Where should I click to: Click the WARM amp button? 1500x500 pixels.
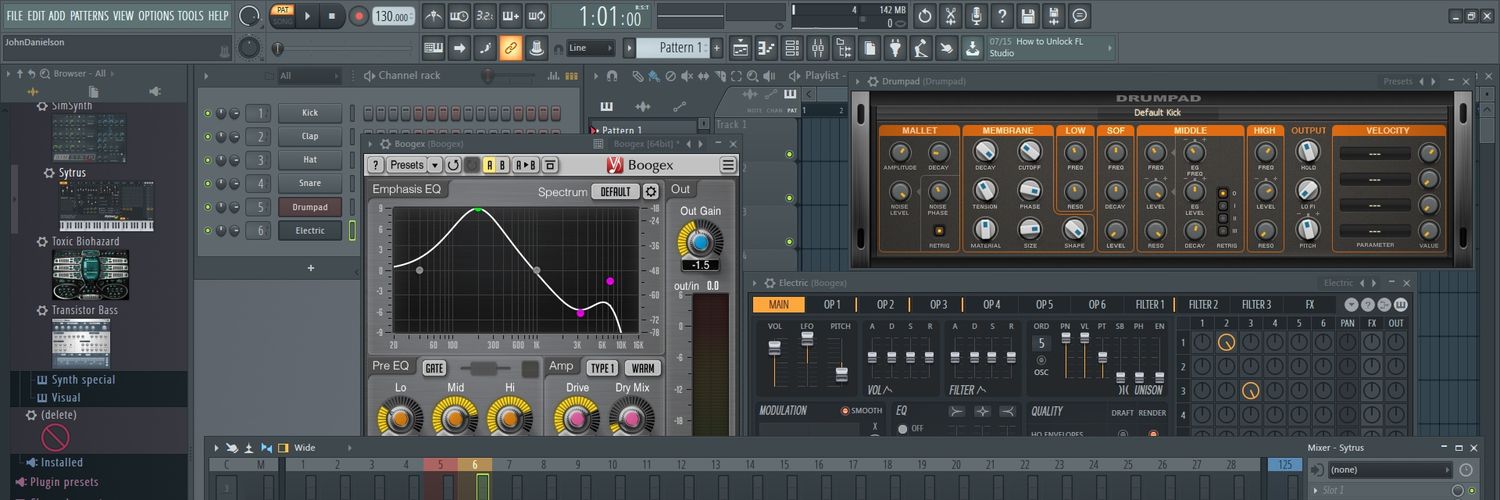pos(644,368)
